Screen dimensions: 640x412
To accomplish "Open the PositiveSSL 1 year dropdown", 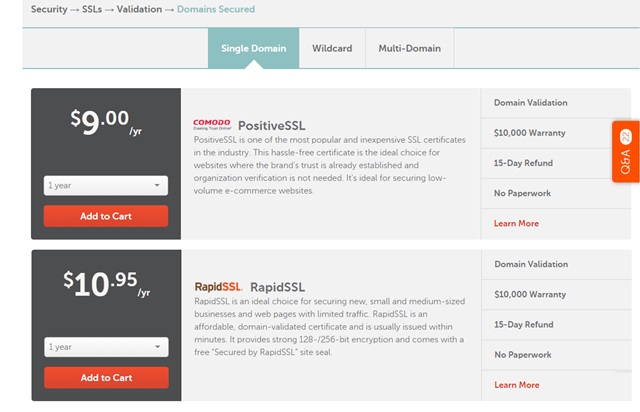I will 106,185.
